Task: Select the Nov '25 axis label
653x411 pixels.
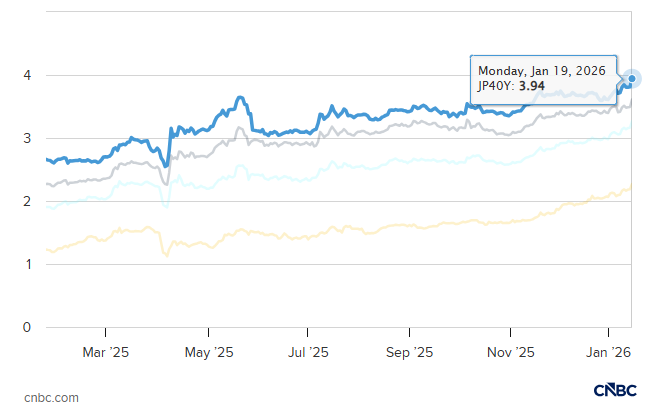Action: pos(510,352)
